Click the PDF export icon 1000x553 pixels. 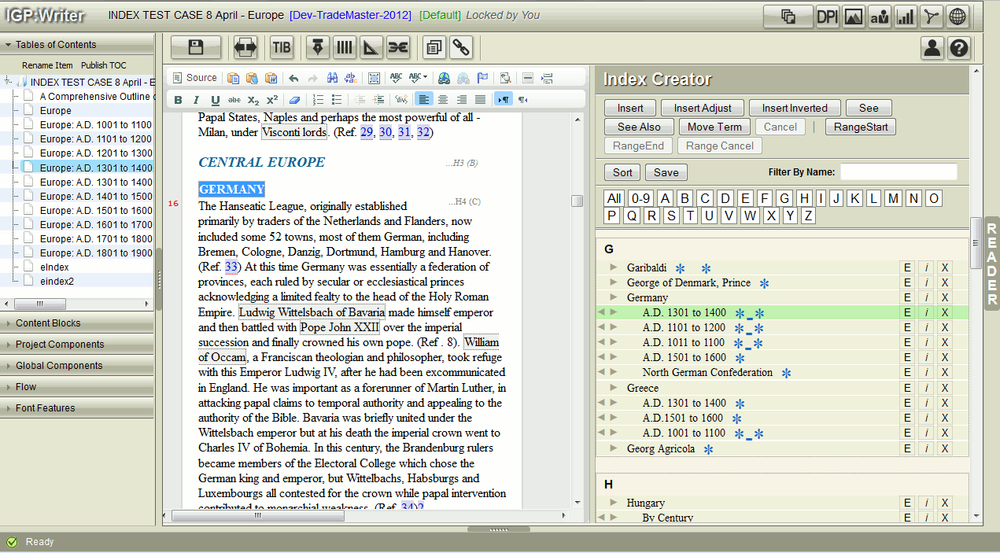tap(932, 17)
